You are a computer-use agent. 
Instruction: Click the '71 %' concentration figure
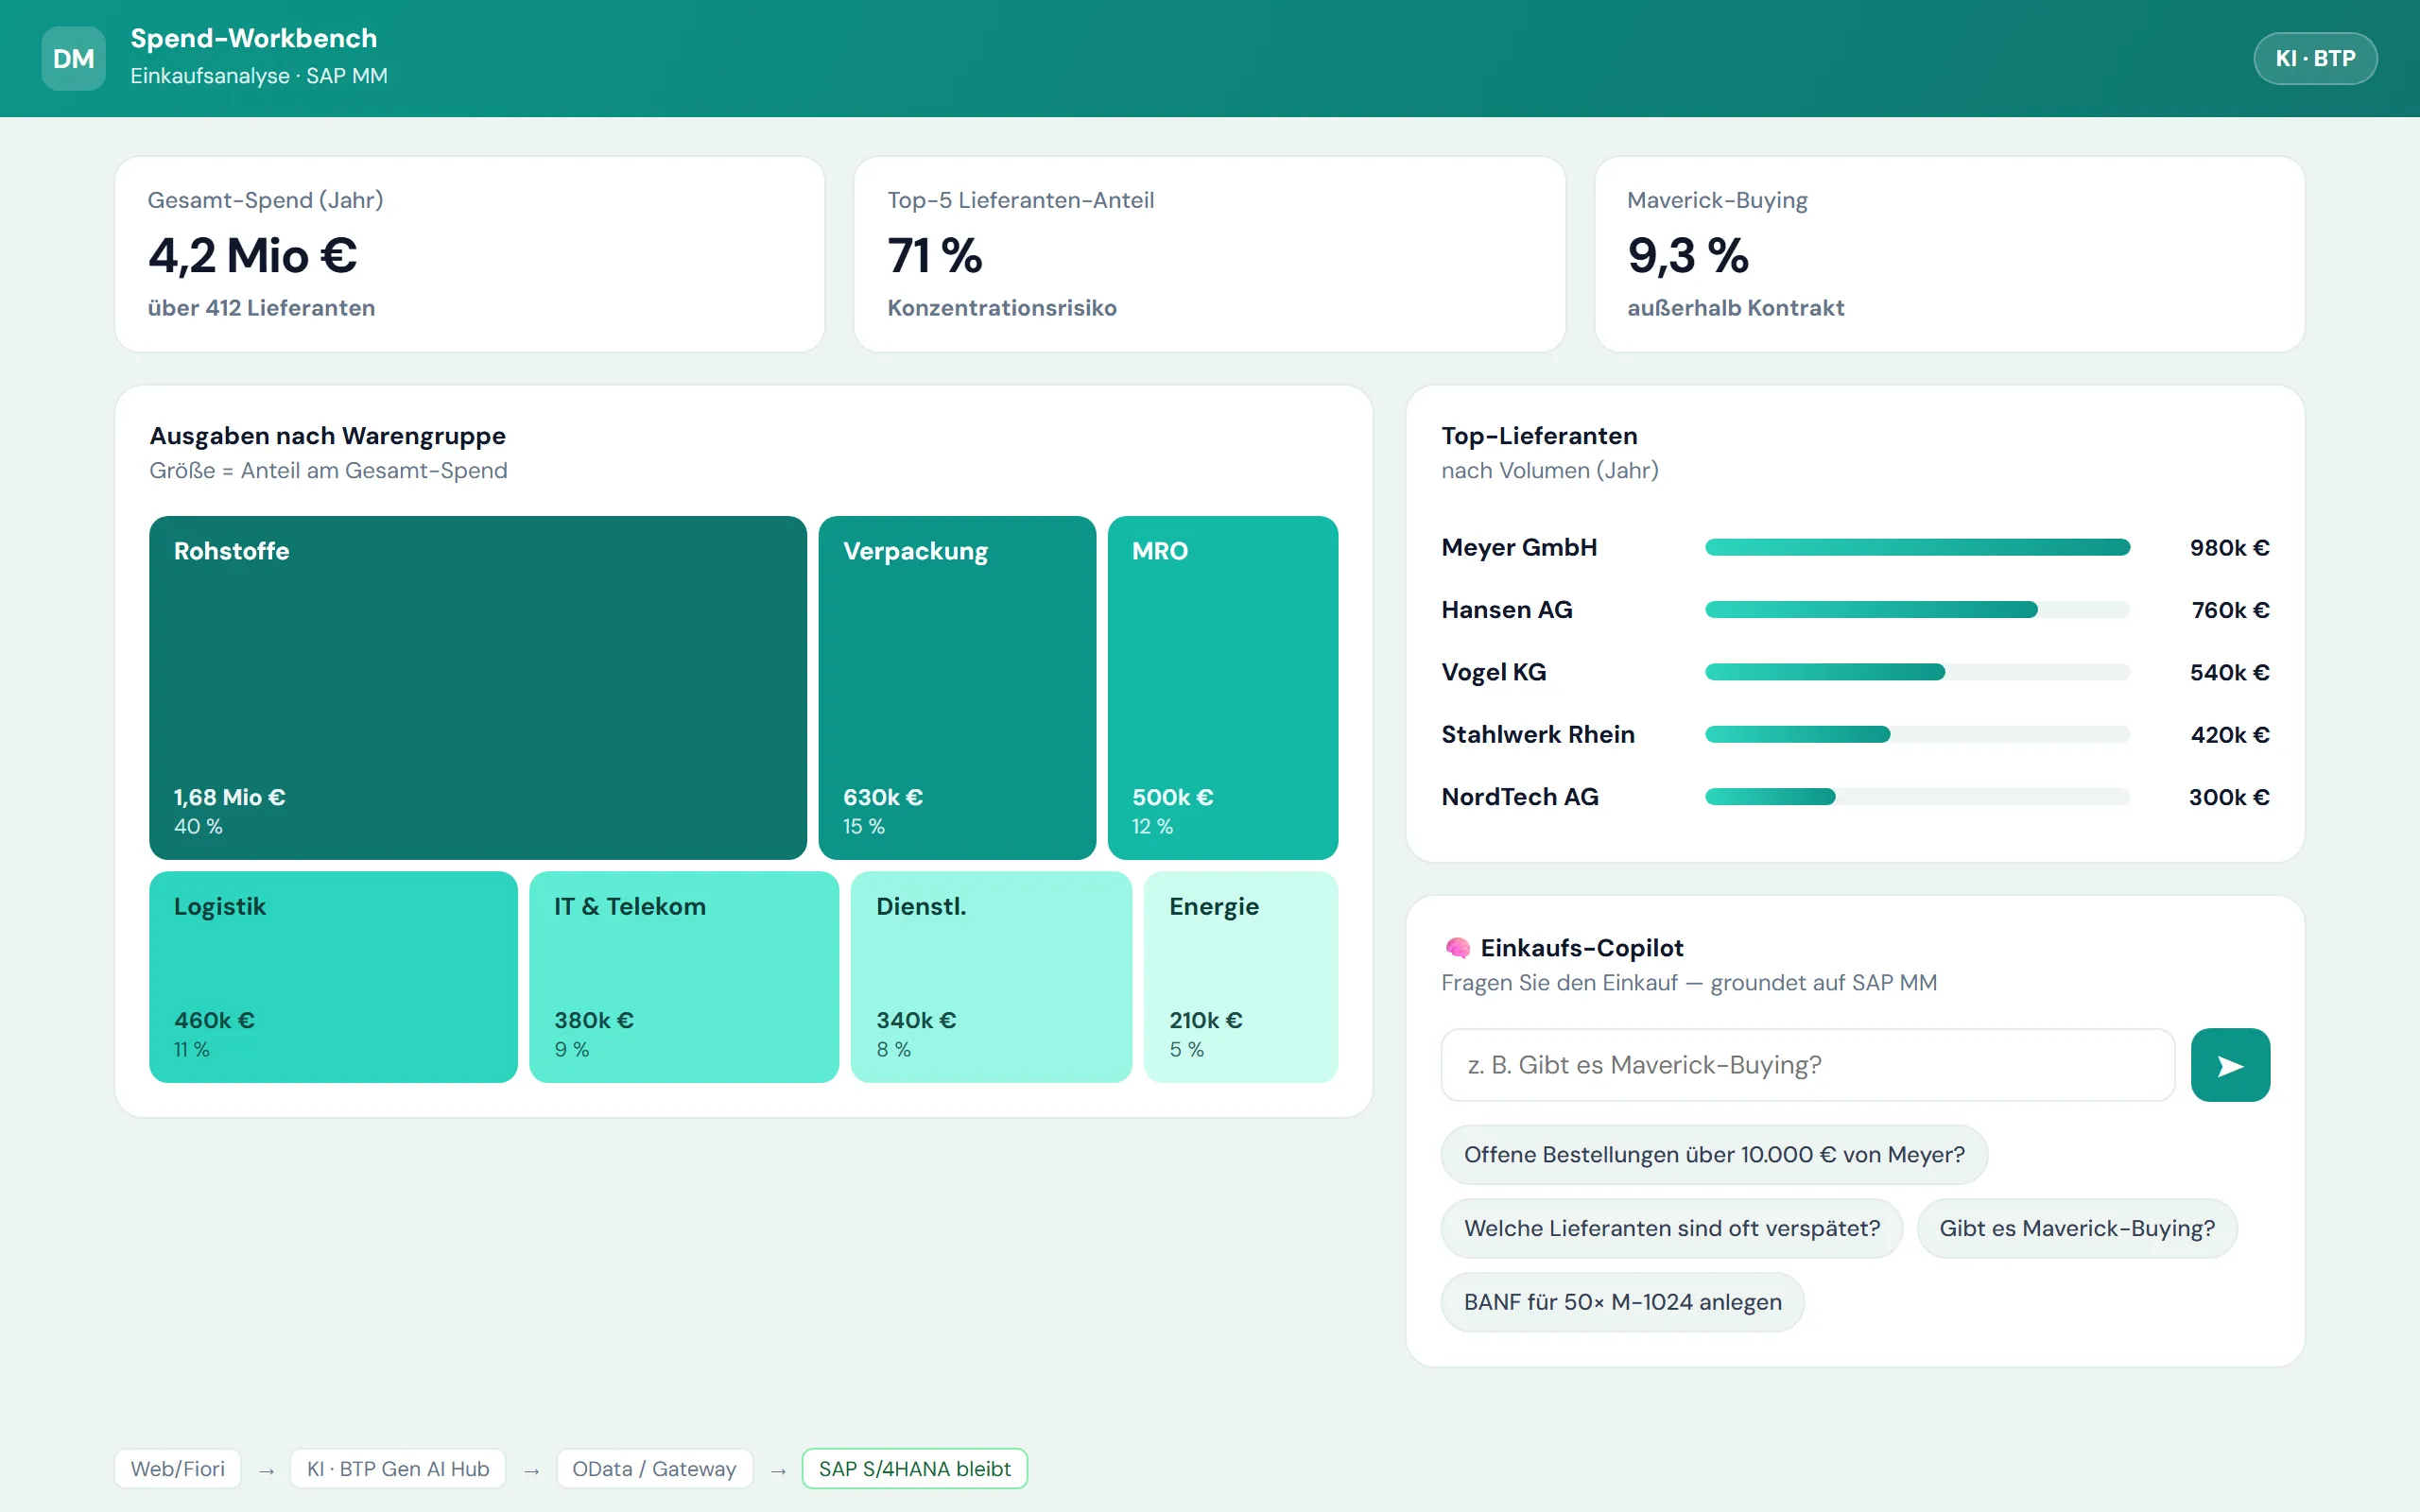click(x=935, y=255)
